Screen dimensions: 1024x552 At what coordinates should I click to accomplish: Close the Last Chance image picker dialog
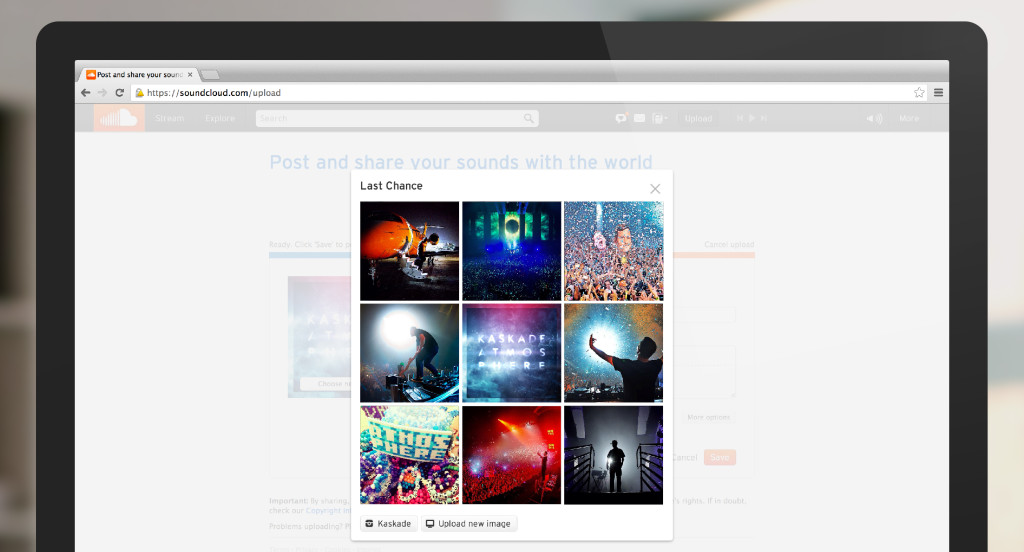click(x=655, y=189)
